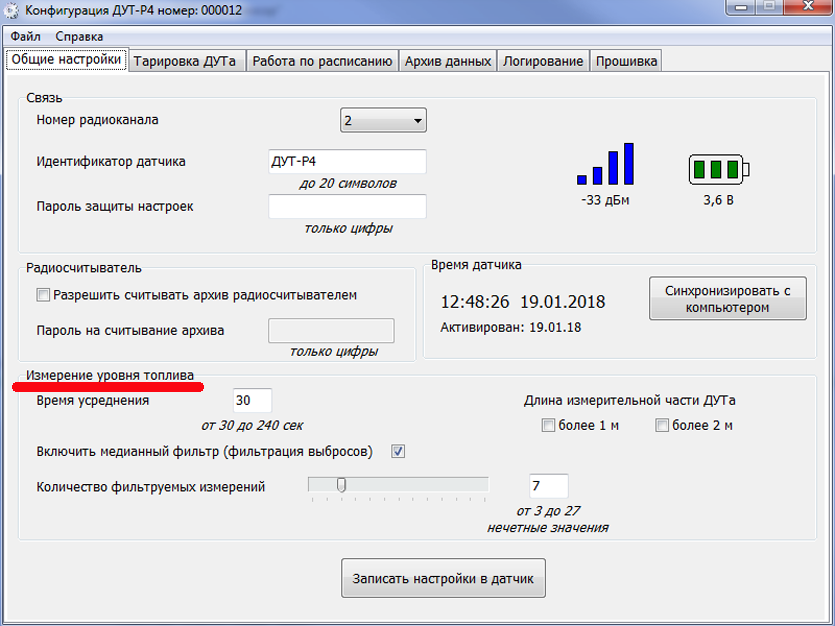The height and width of the screenshot is (626, 835).
Task: Click the 'от 3 до 27' range hint
Action: (x=548, y=511)
